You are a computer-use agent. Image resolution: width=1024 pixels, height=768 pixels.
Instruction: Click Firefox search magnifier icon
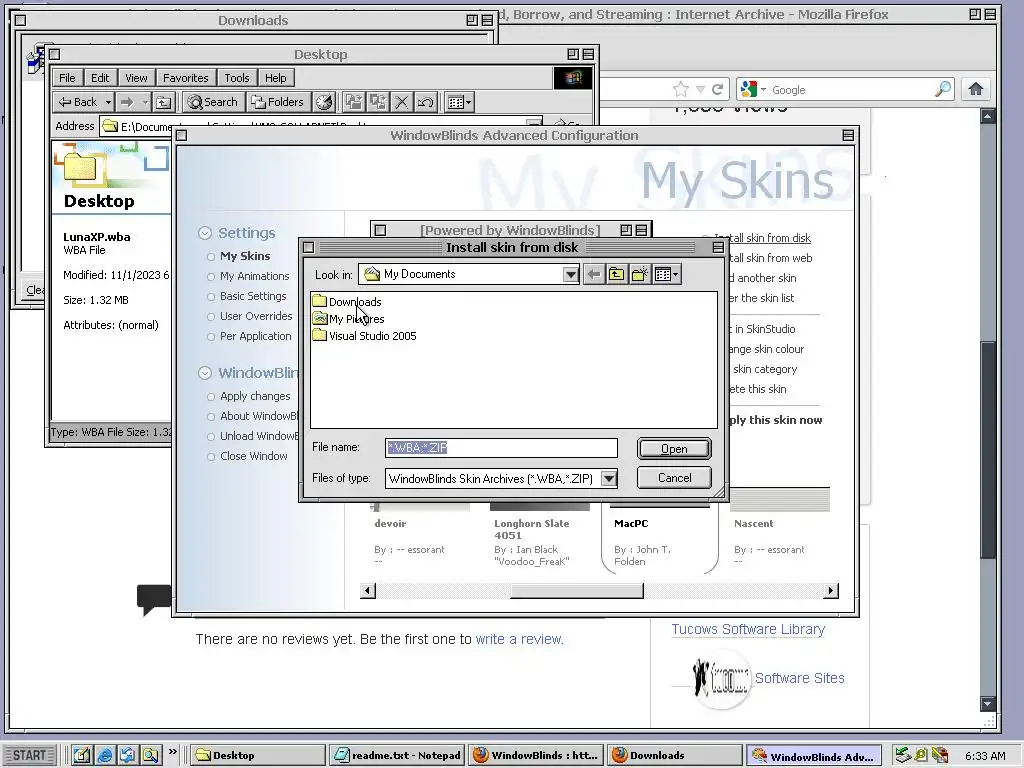point(943,89)
